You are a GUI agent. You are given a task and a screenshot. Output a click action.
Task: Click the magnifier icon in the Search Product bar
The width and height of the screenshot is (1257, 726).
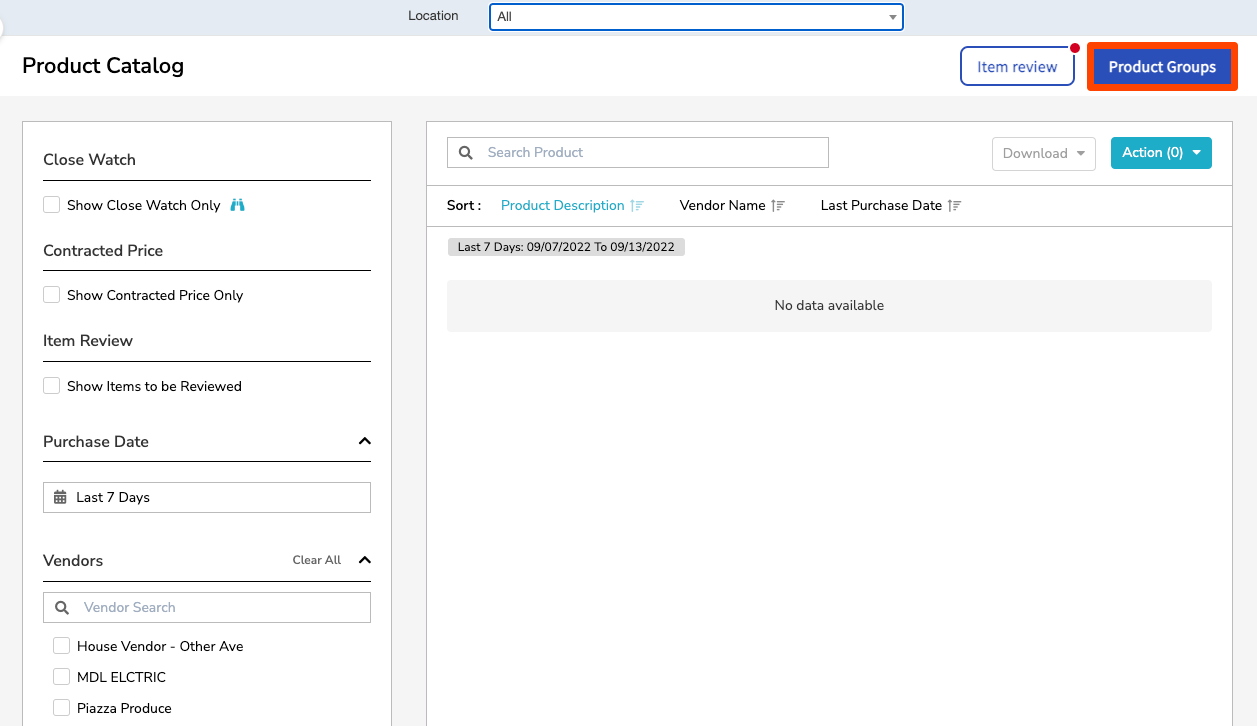click(x=465, y=152)
